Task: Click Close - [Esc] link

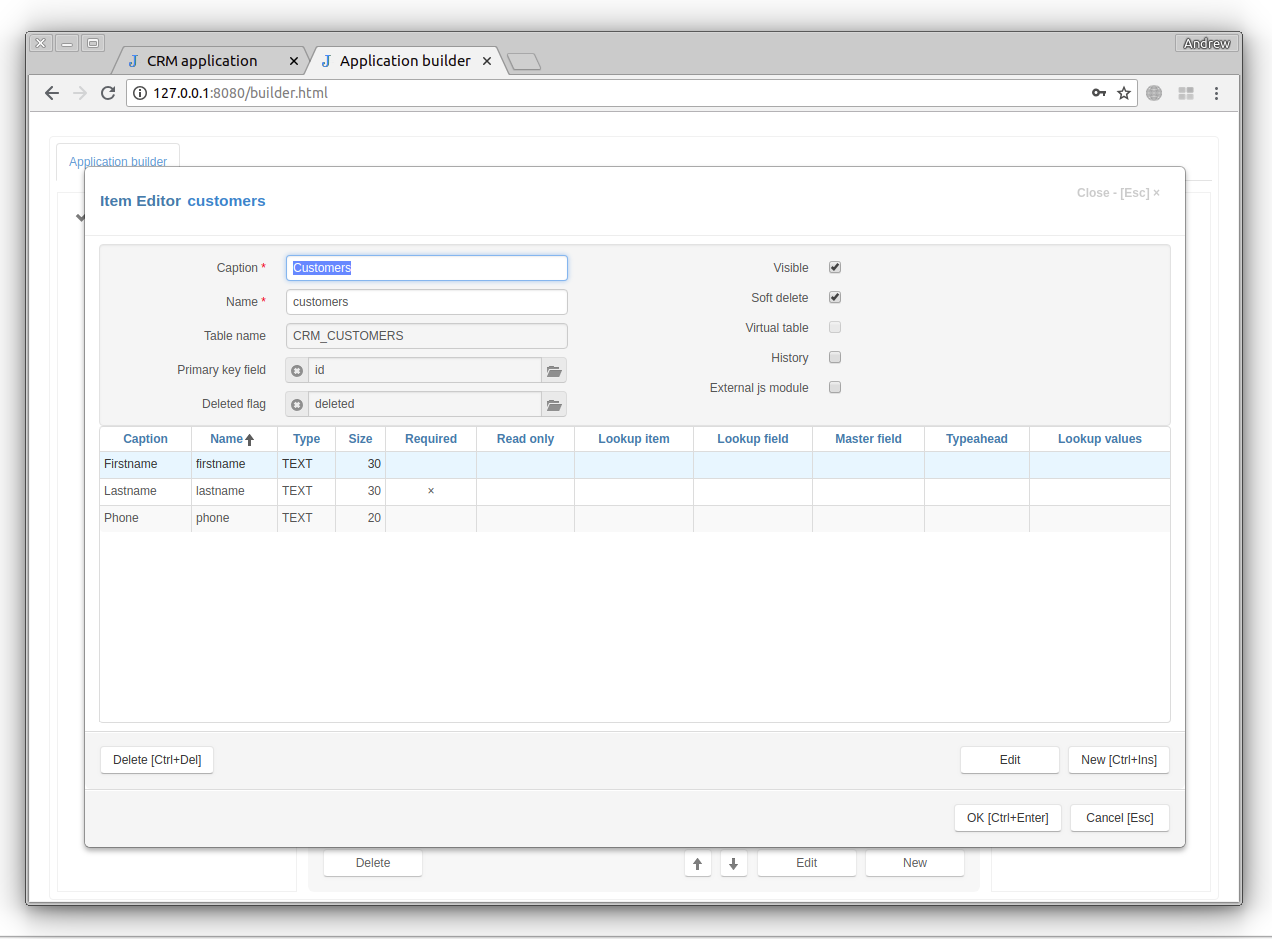Action: pyautogui.click(x=1118, y=193)
